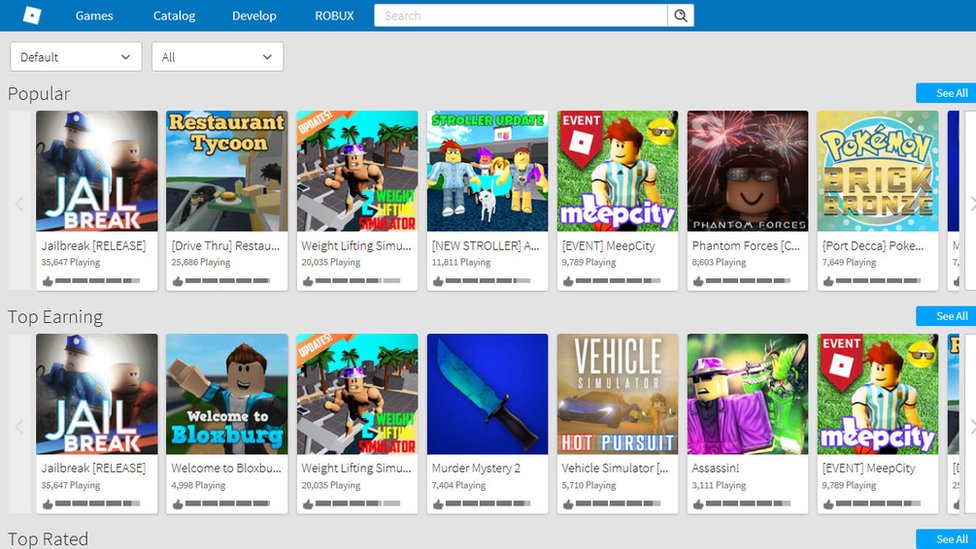Open the ROBUX menu link

(334, 16)
